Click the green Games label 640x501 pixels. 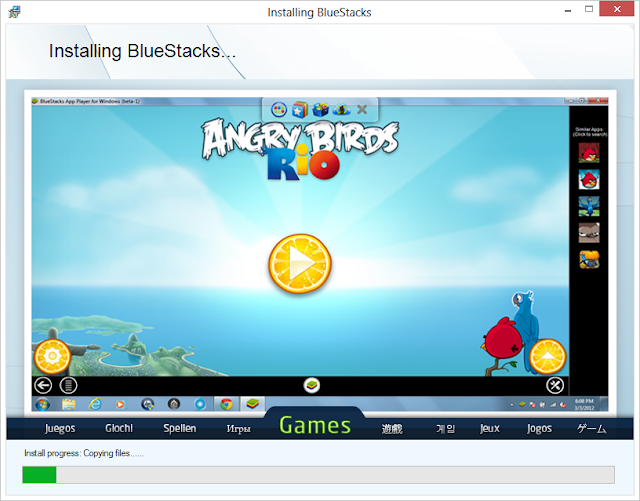[315, 425]
